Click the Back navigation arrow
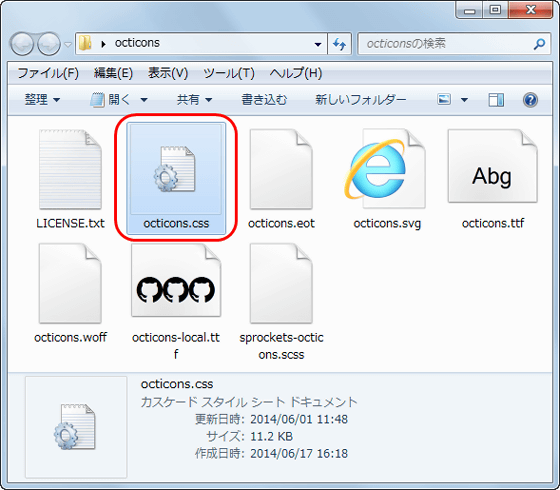The width and height of the screenshot is (560, 490). click(22, 44)
